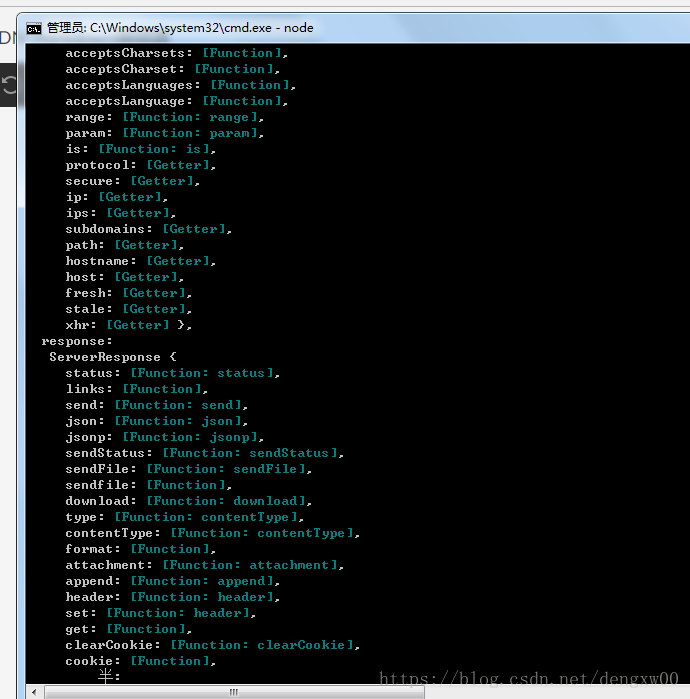
Task: Click the line 'append: [Function: append],'
Action: click(x=172, y=581)
